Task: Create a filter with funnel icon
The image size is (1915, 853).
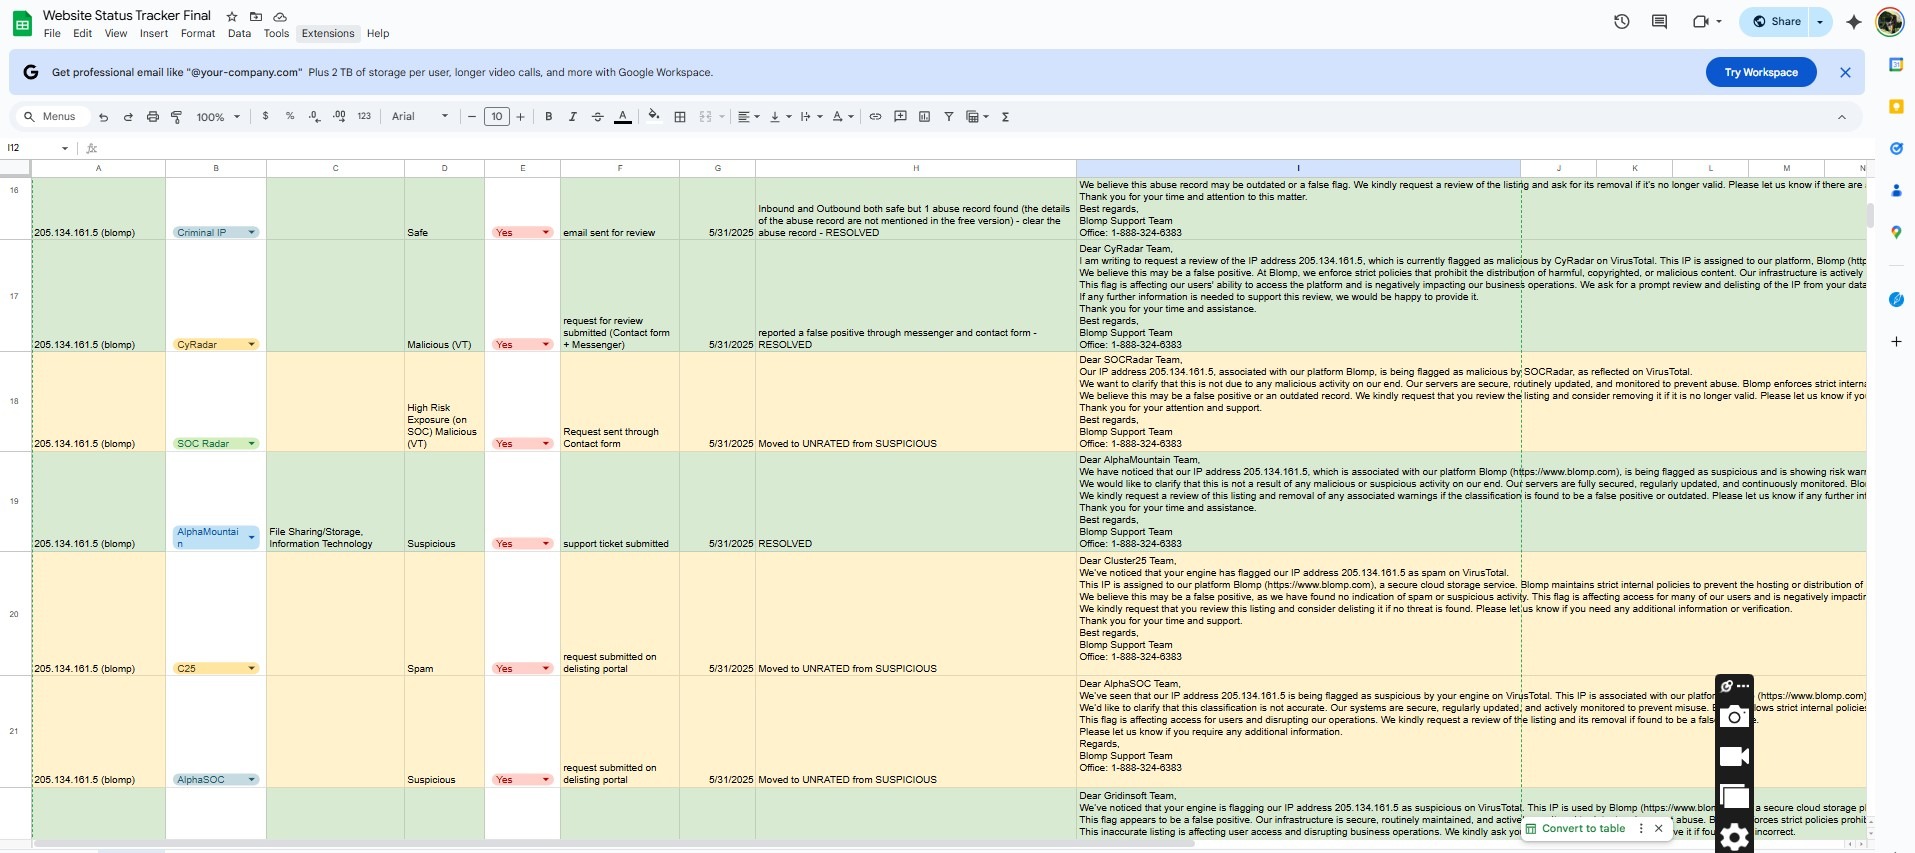Action: coord(949,117)
